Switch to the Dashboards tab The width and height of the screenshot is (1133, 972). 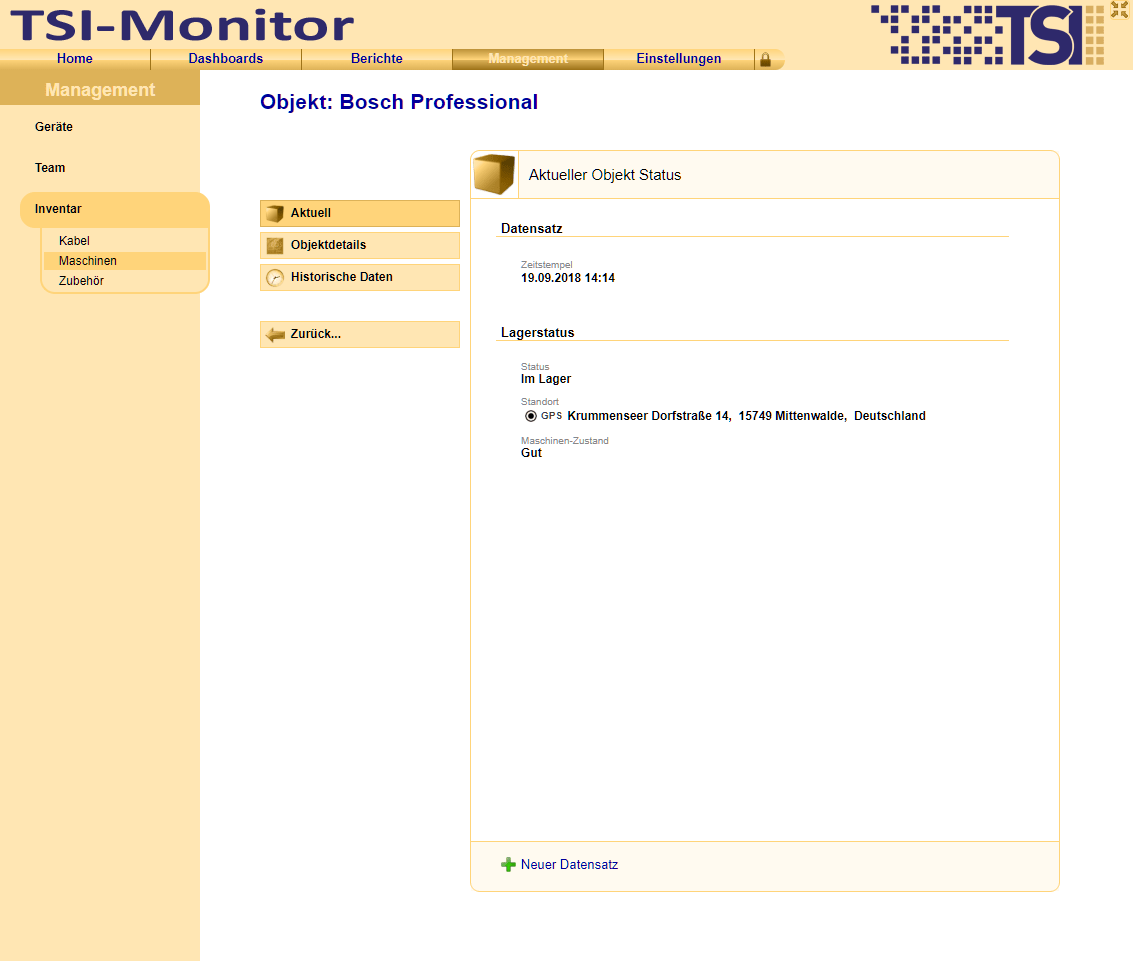coord(225,59)
